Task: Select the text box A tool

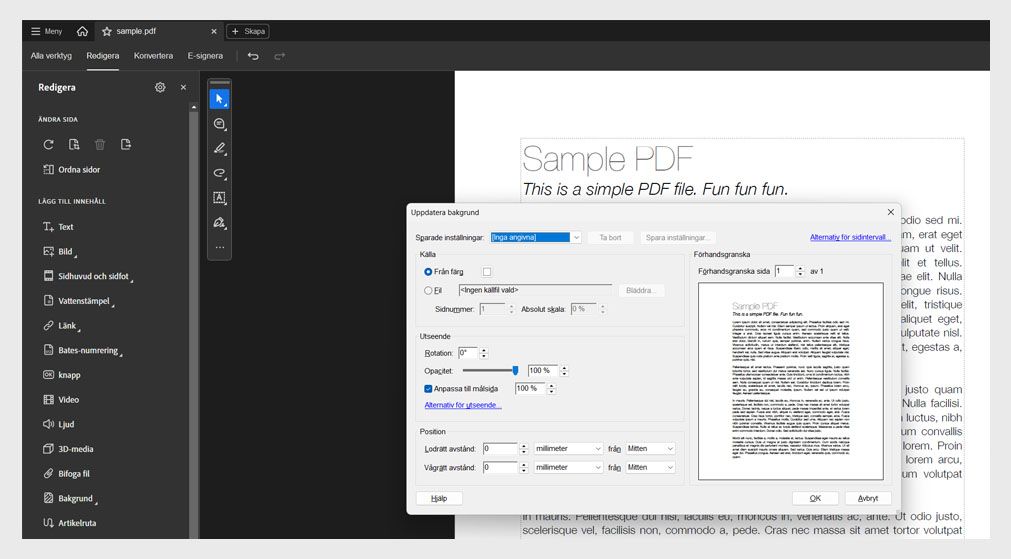Action: coord(219,198)
